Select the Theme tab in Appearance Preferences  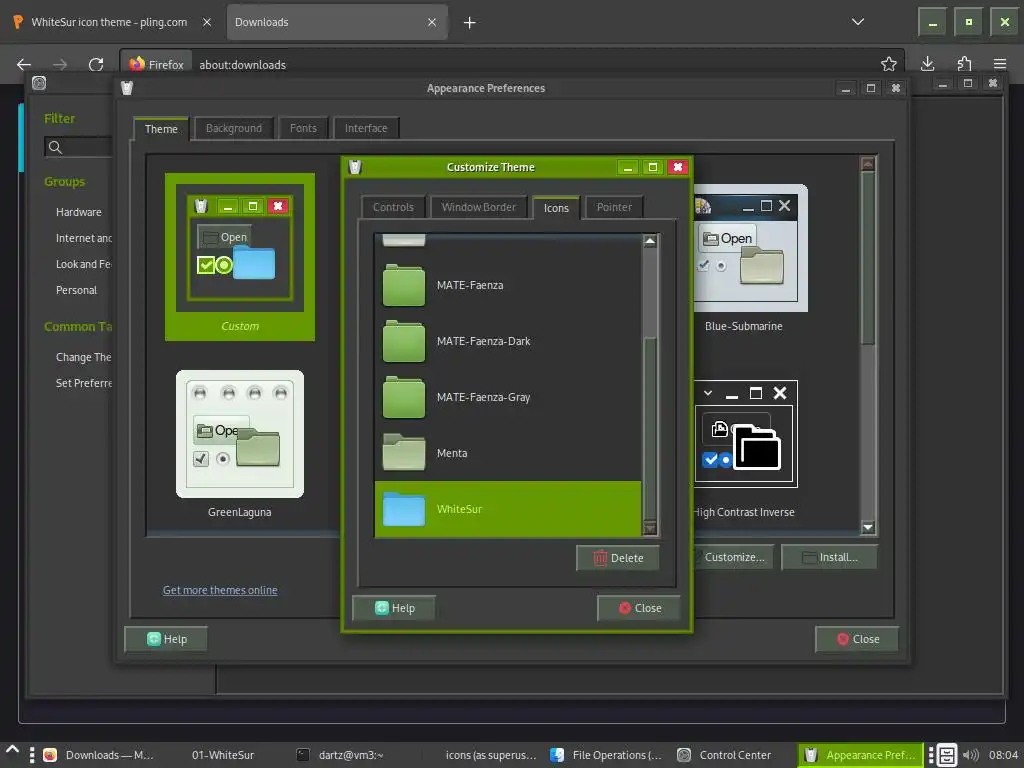click(161, 129)
